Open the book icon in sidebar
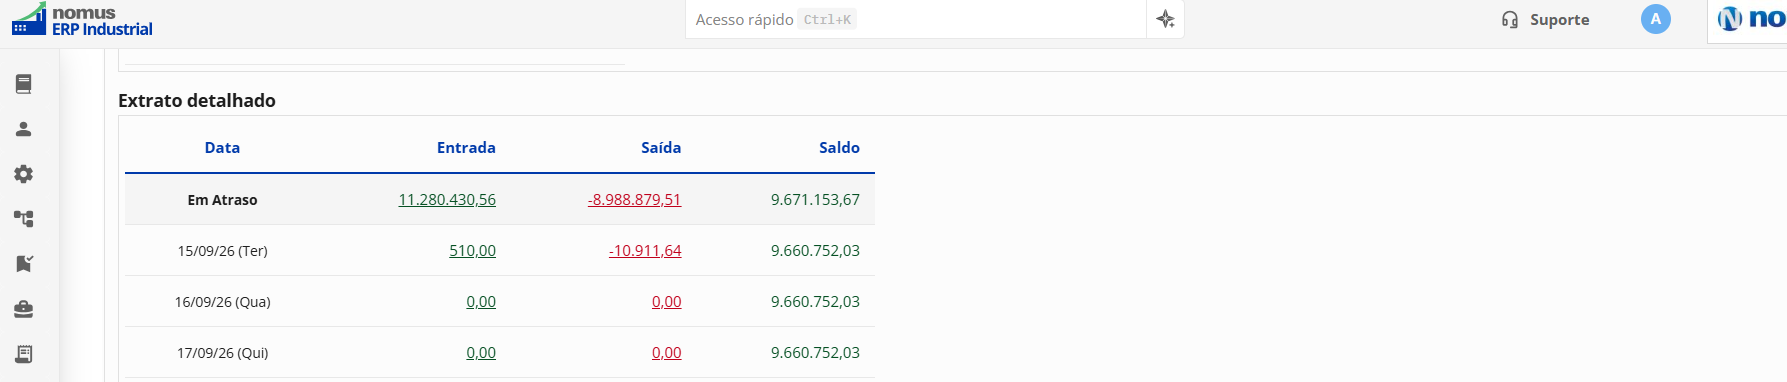This screenshot has height=382, width=1787. click(x=24, y=84)
